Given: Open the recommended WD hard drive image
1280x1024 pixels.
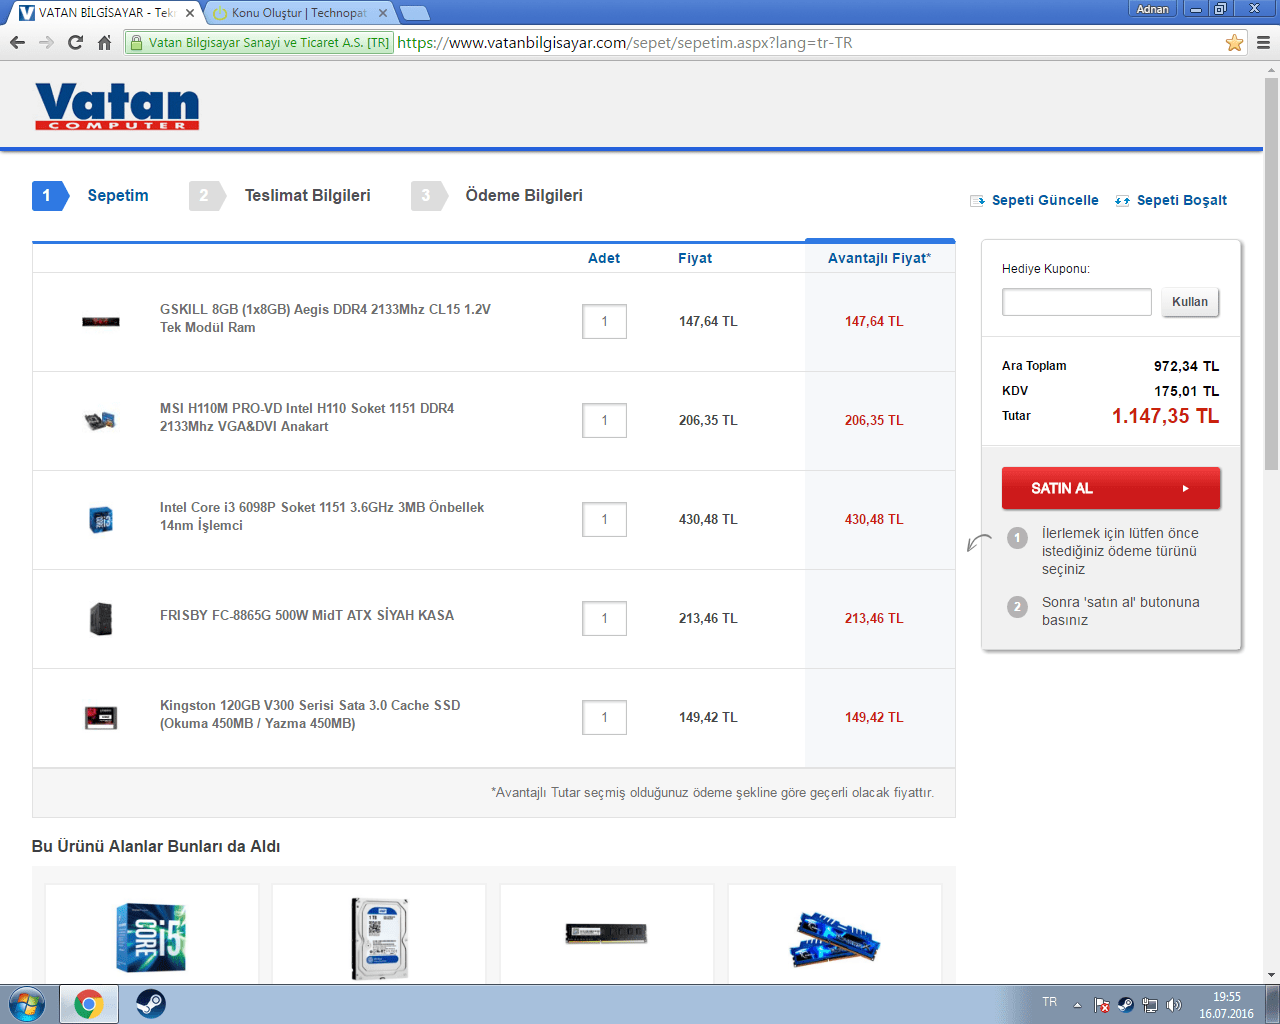Looking at the screenshot, I should pos(379,938).
